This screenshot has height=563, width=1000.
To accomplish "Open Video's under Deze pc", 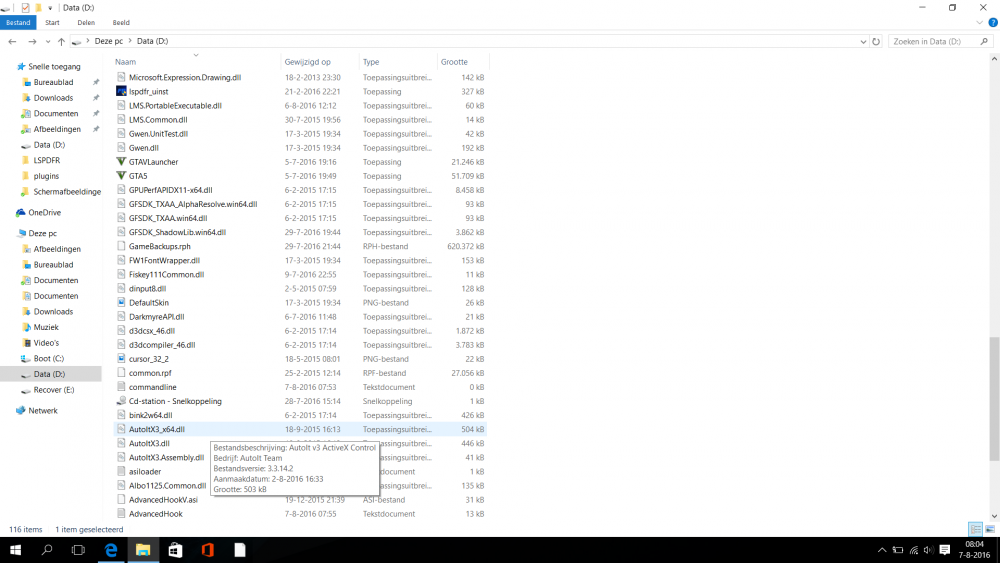I will click(46, 343).
